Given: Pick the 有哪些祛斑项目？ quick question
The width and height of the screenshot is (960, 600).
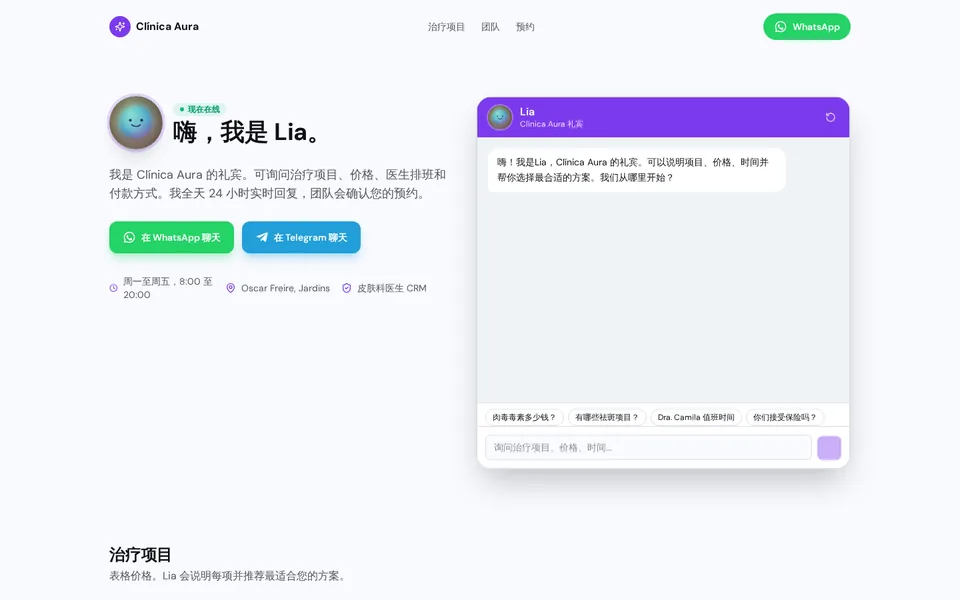Looking at the screenshot, I should click(607, 417).
